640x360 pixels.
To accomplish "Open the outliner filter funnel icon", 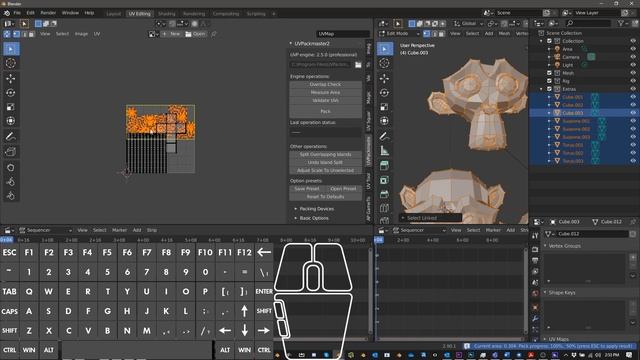I will click(622, 24).
